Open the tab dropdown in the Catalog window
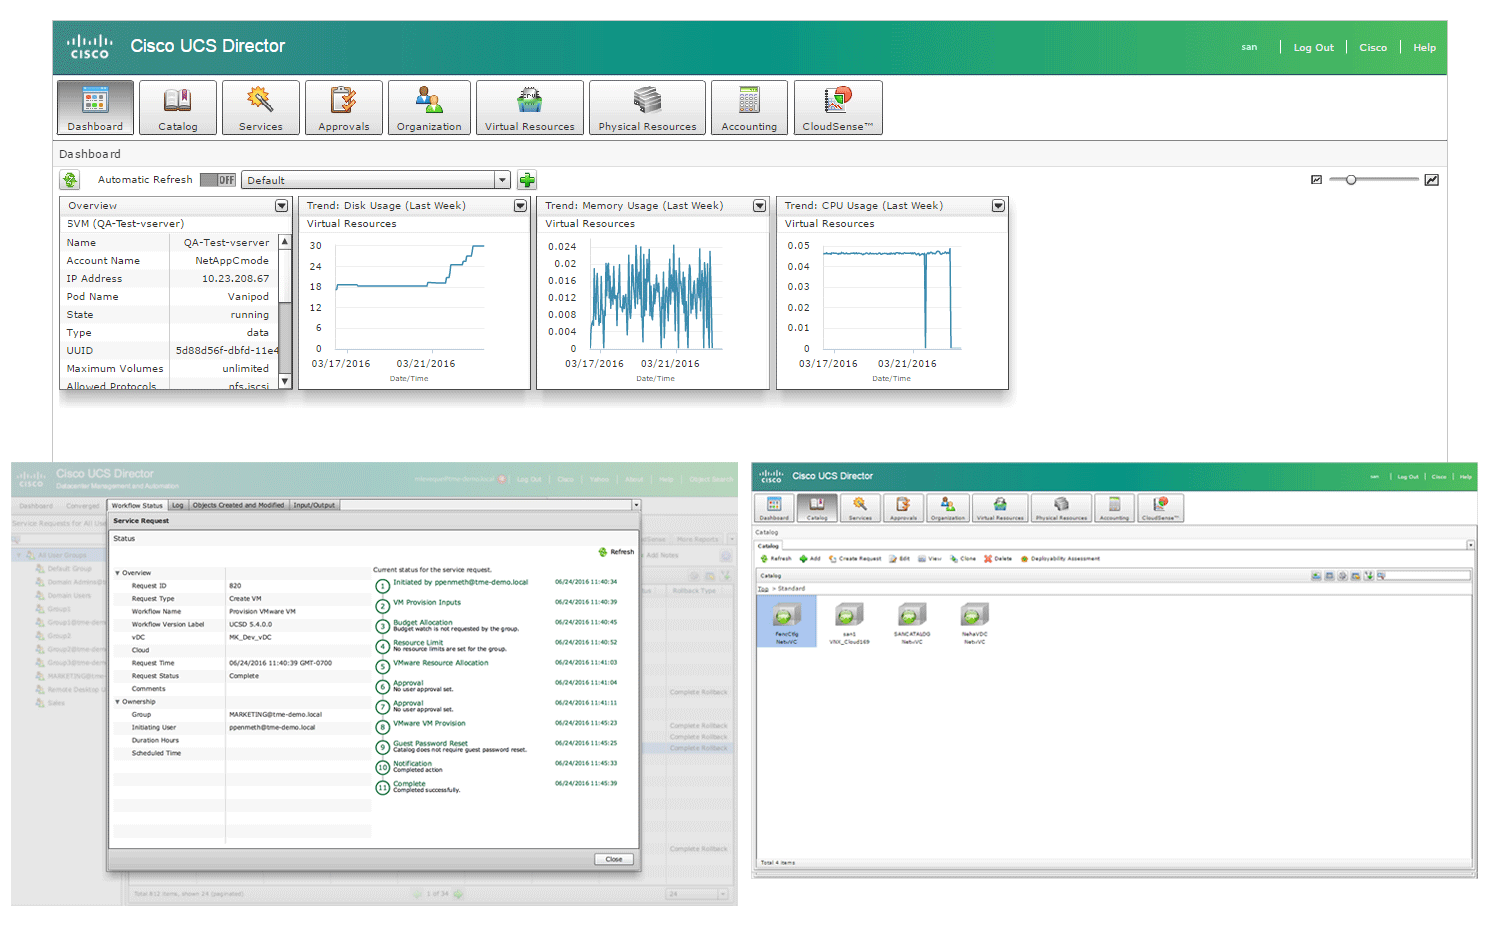The width and height of the screenshot is (1500, 927). (1471, 545)
